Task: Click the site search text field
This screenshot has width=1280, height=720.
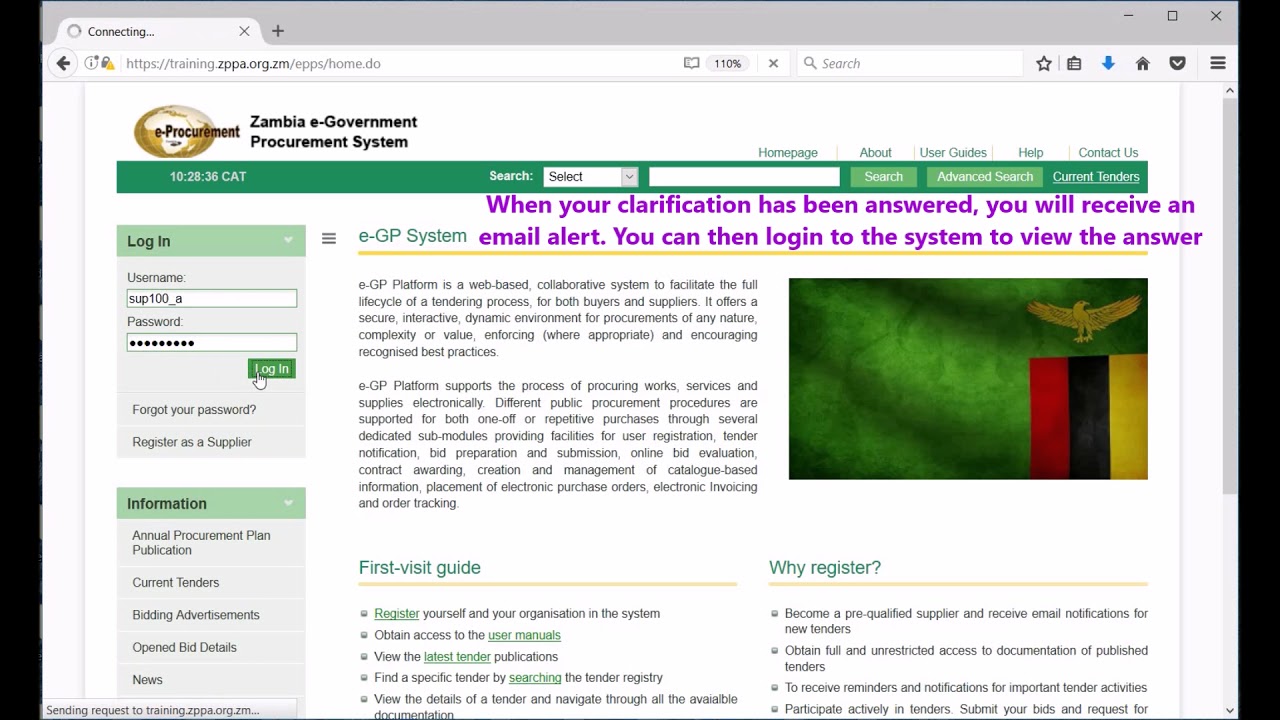Action: (744, 177)
